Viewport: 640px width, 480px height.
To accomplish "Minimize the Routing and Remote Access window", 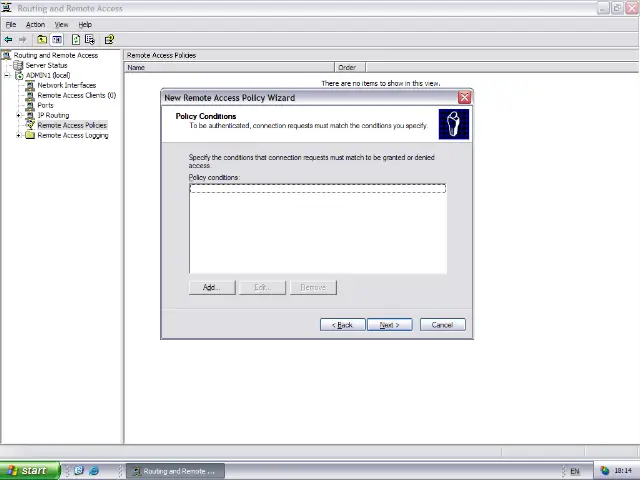I will click(x=603, y=8).
